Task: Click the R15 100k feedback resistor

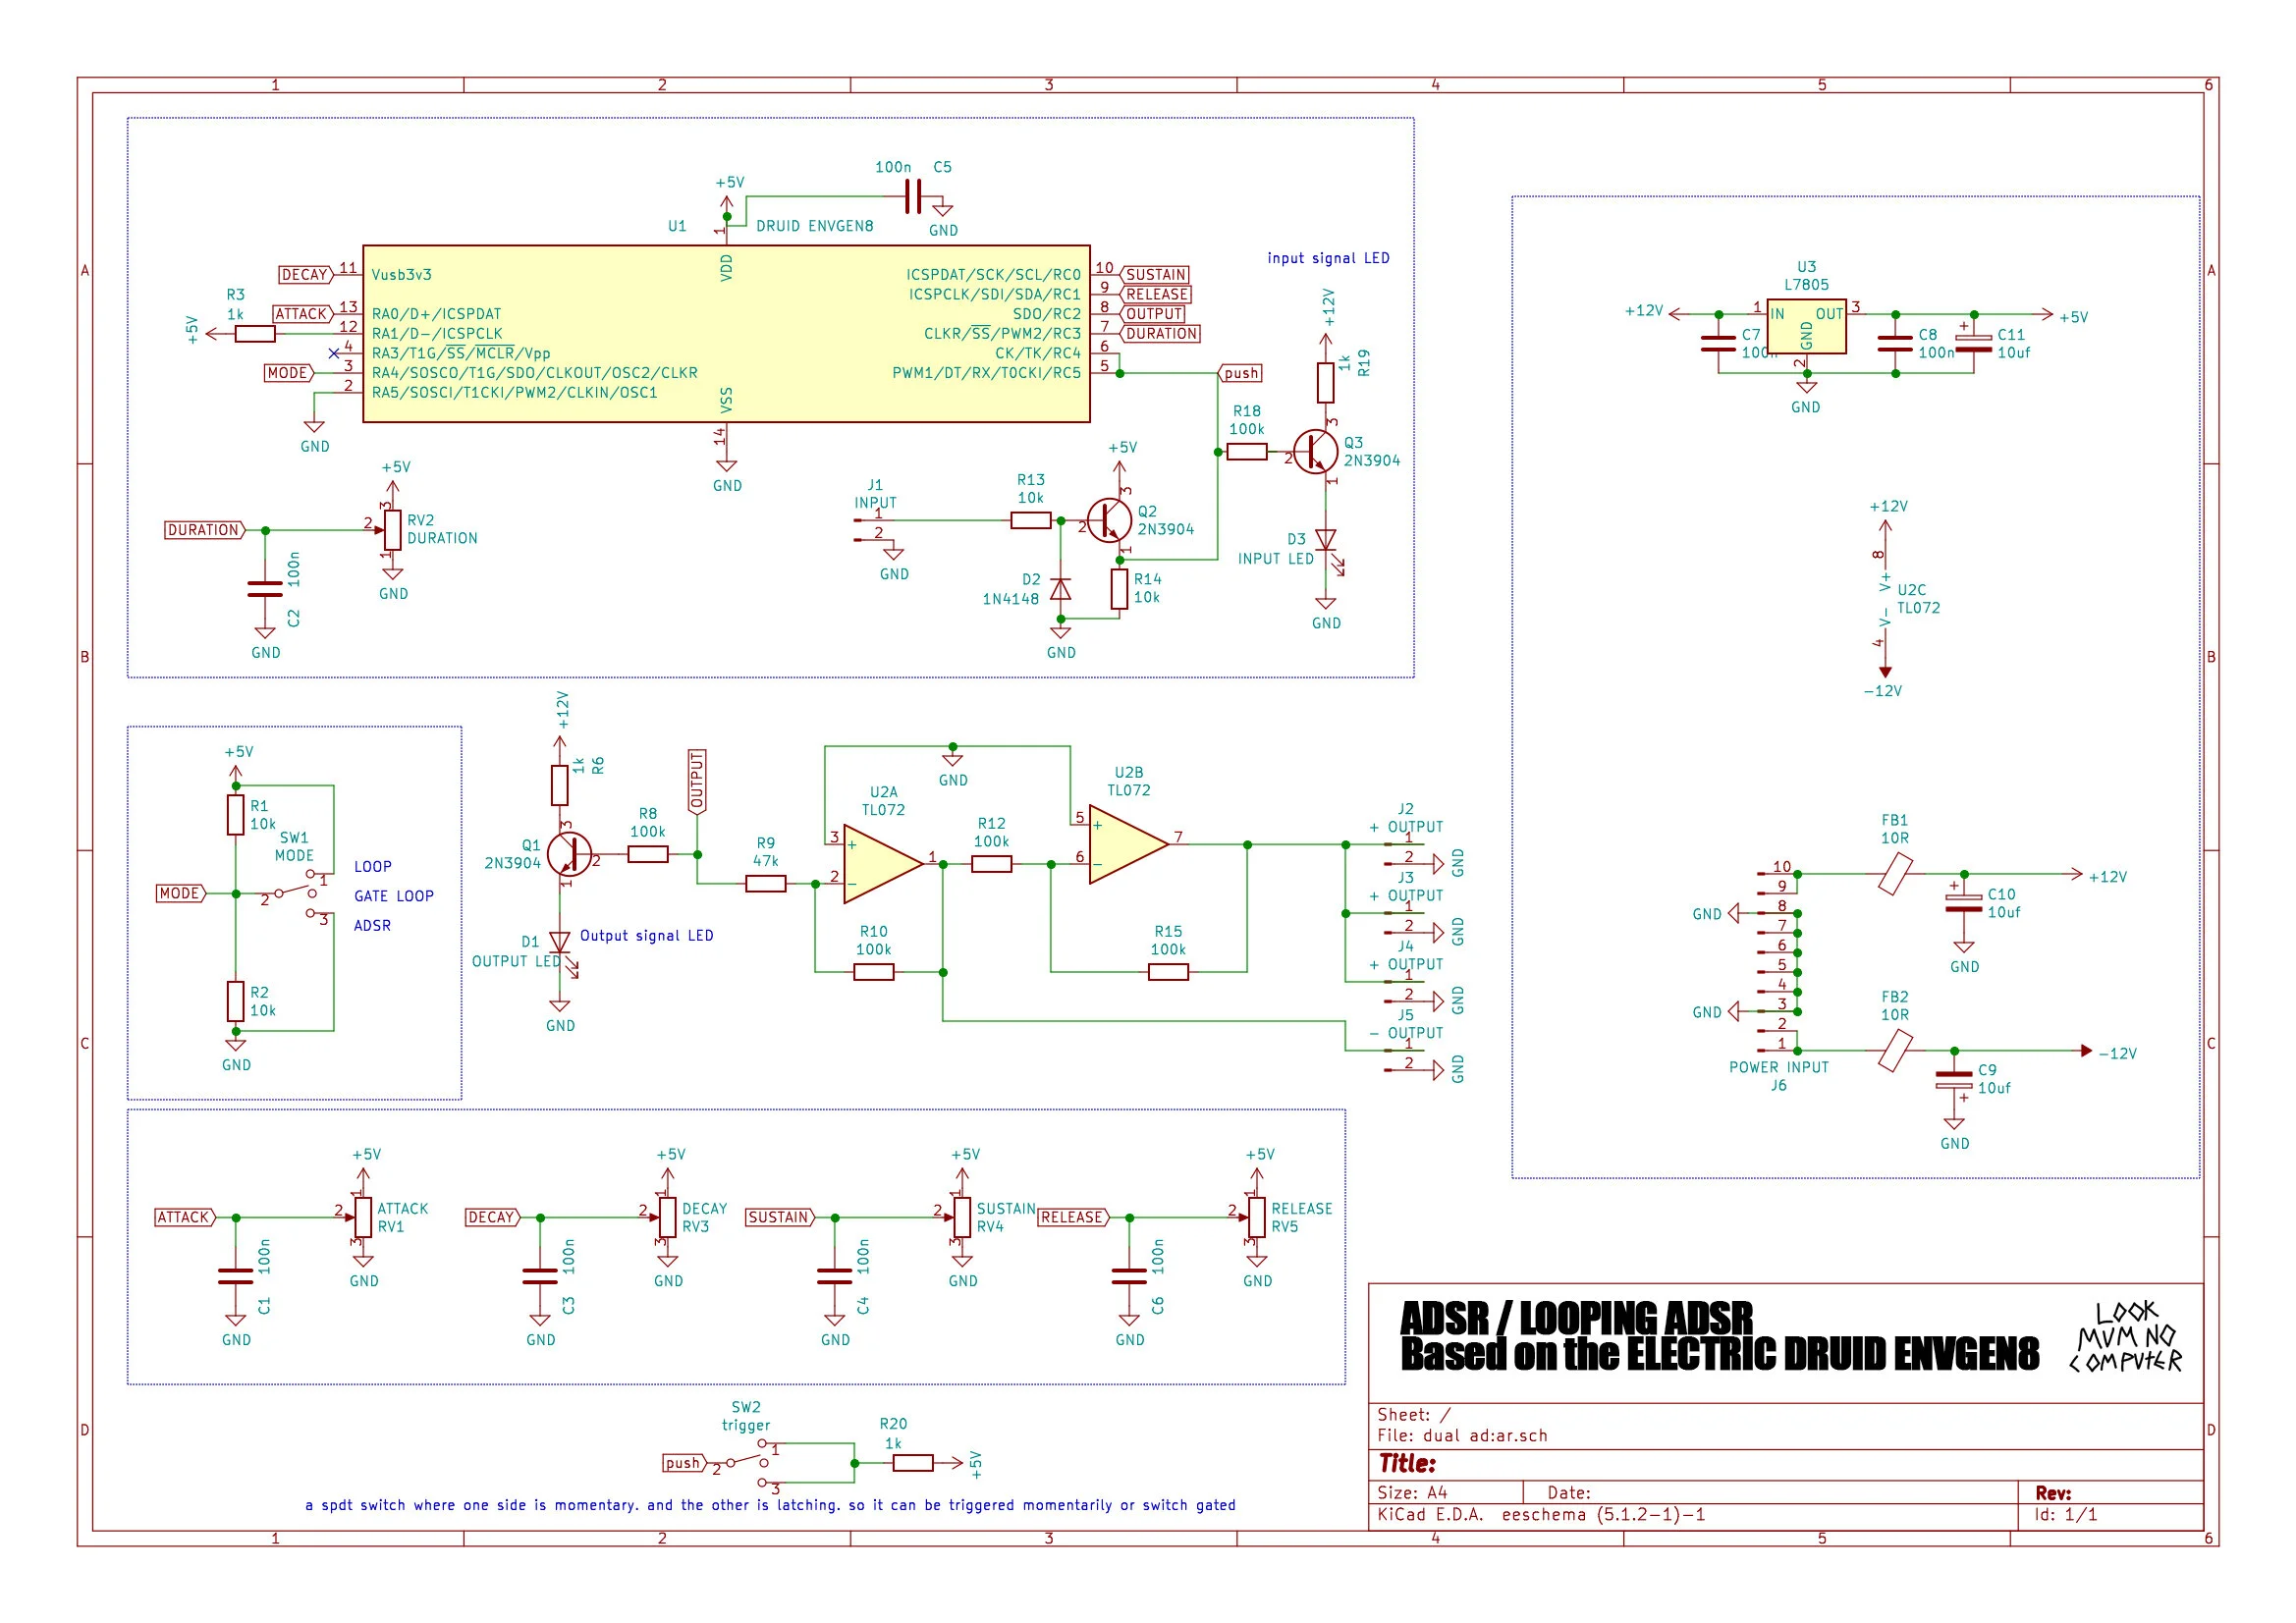Action: (1167, 971)
